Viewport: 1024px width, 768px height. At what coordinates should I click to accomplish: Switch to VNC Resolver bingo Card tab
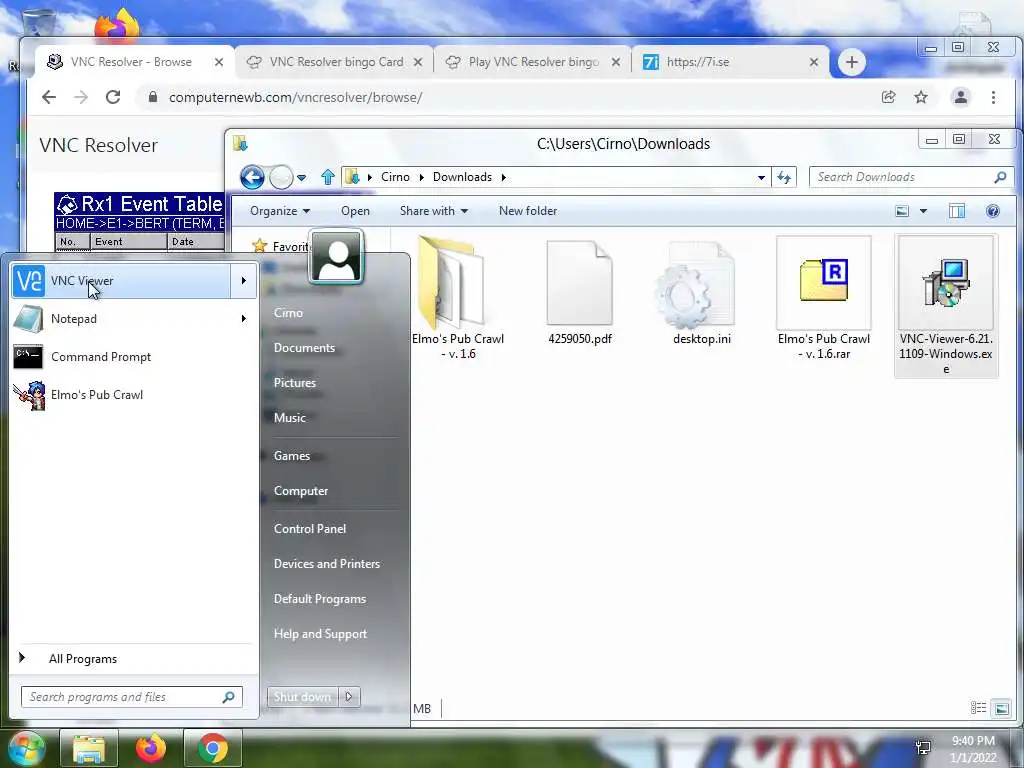pyautogui.click(x=336, y=62)
